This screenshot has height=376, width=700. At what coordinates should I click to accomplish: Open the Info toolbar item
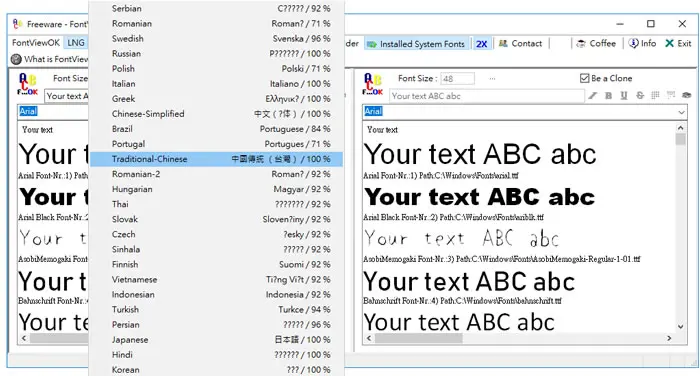pos(642,43)
